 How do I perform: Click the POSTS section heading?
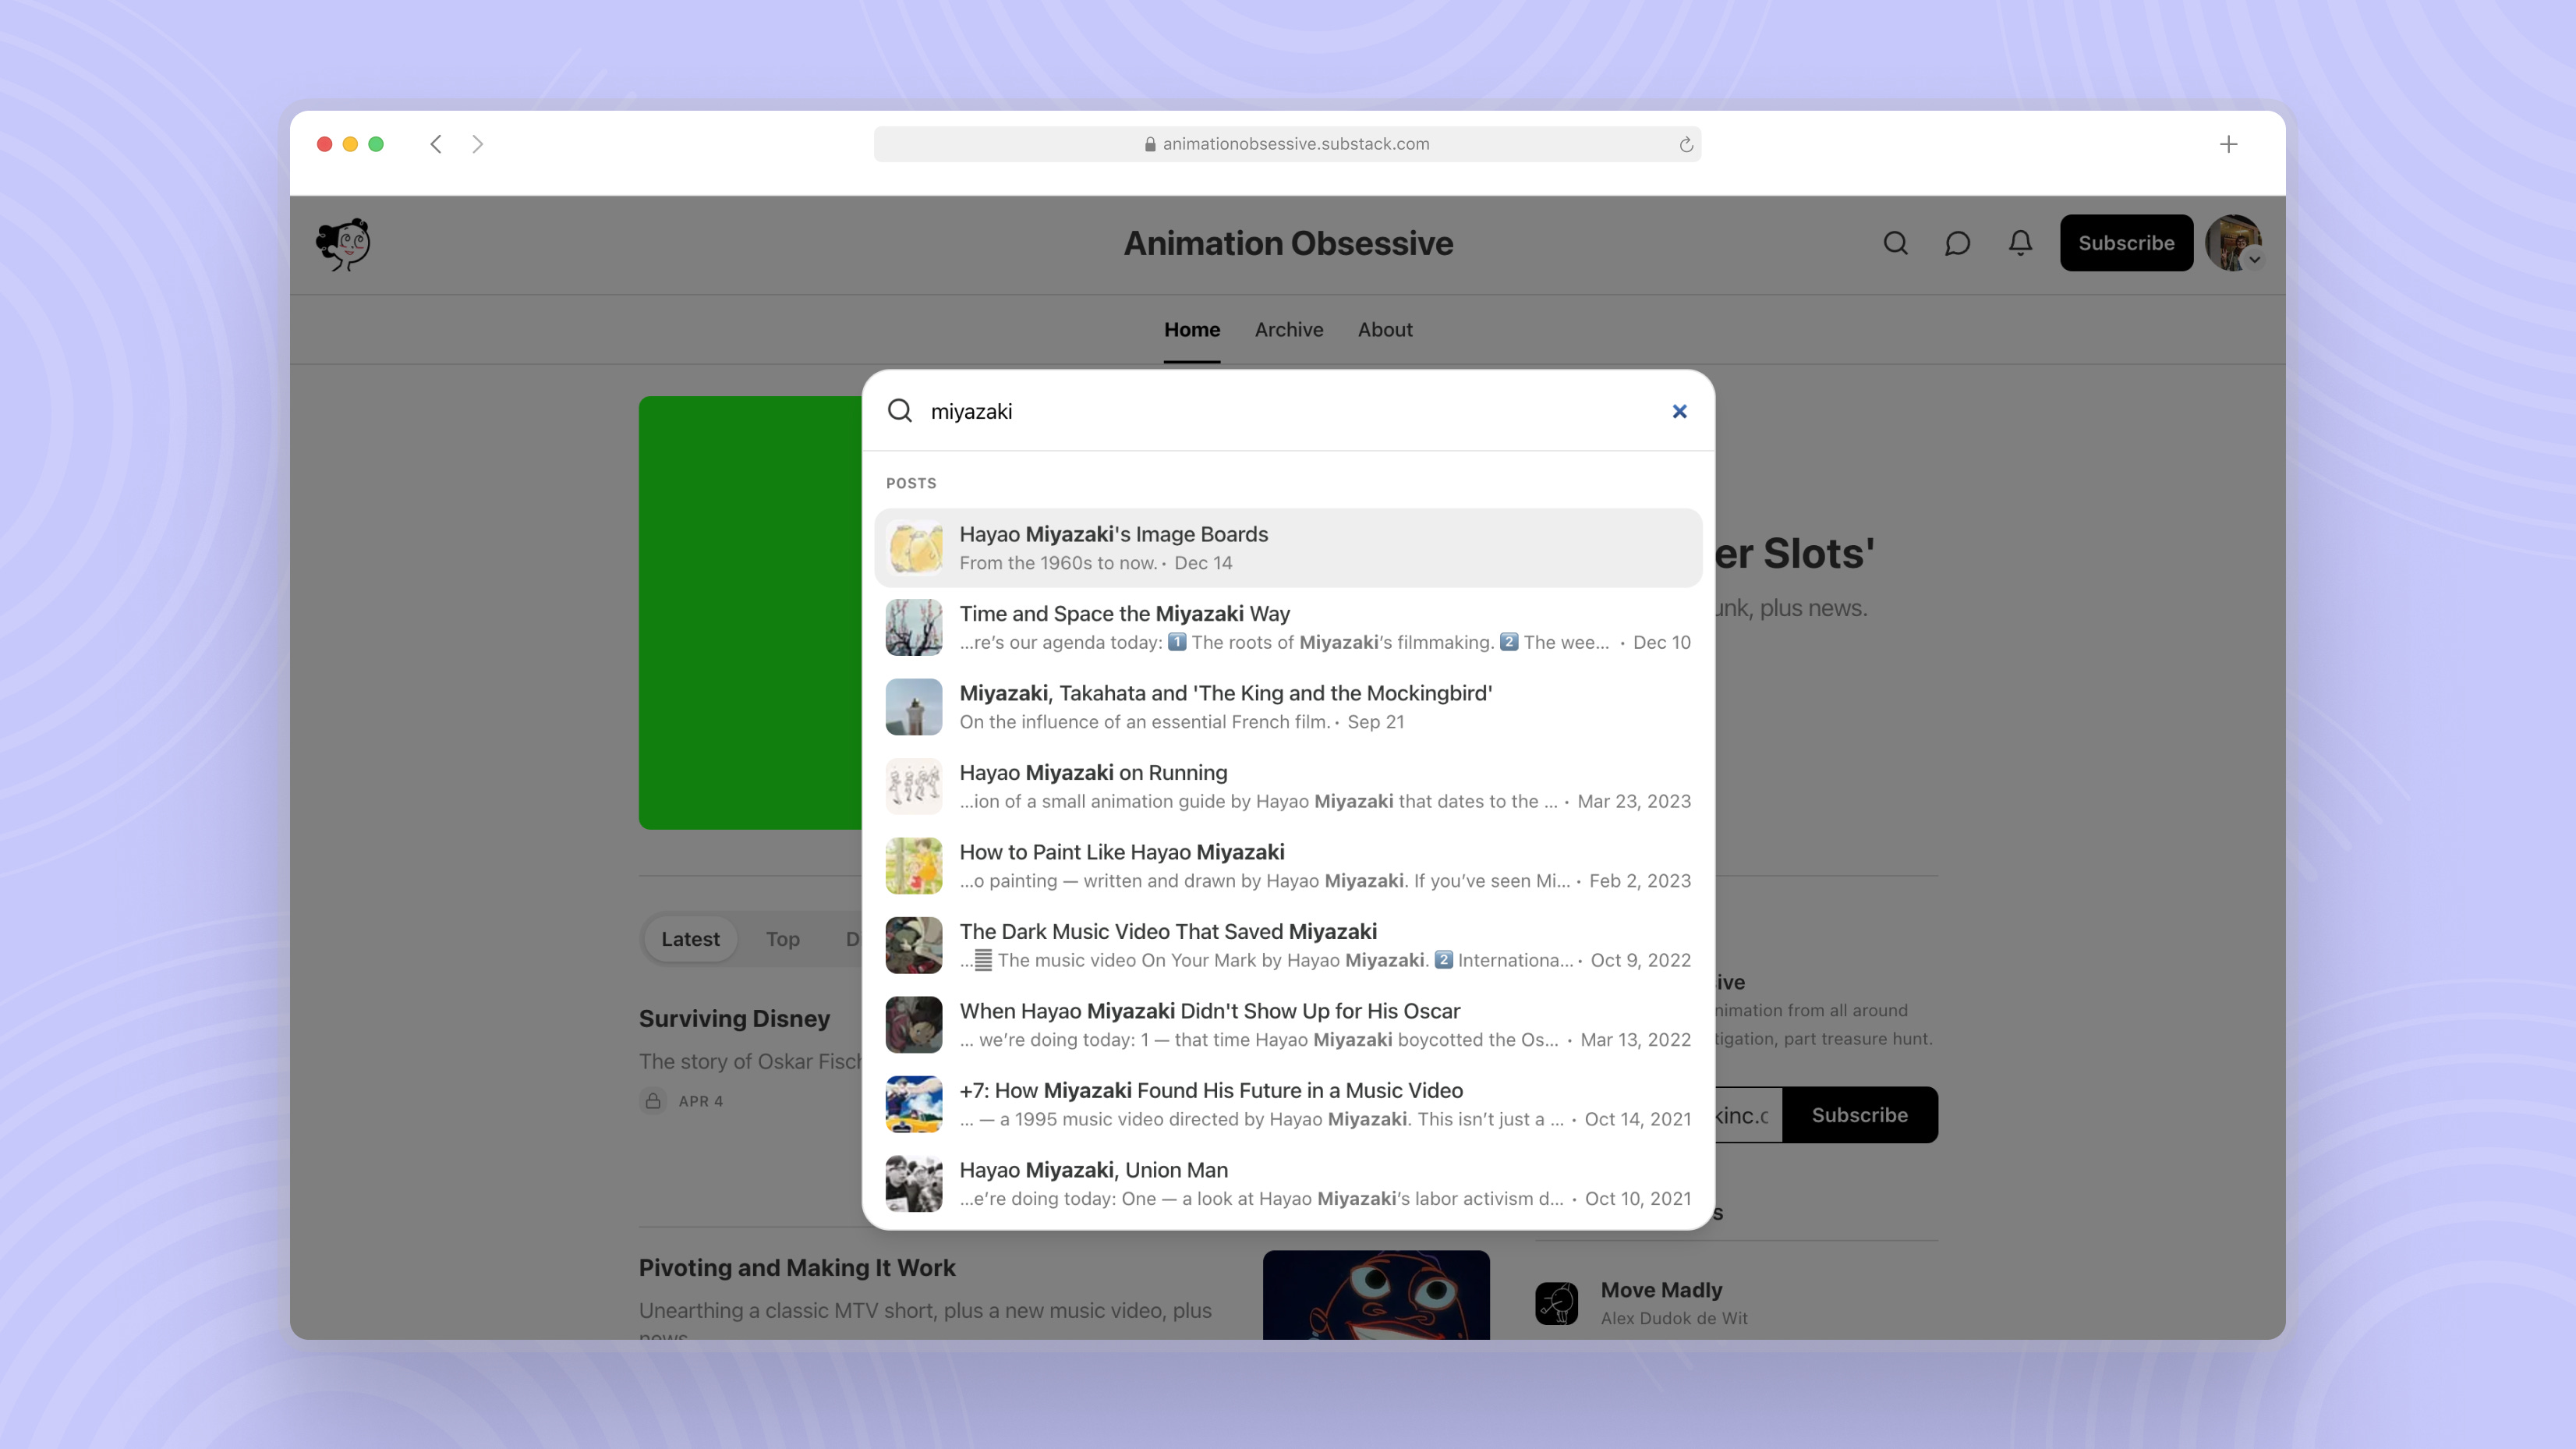911,483
